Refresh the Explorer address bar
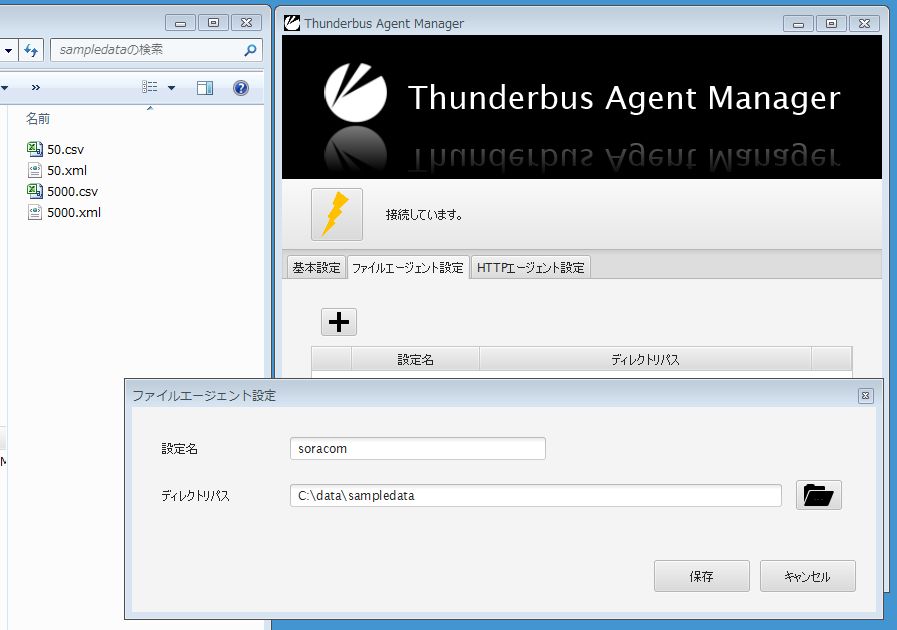 click(x=31, y=50)
